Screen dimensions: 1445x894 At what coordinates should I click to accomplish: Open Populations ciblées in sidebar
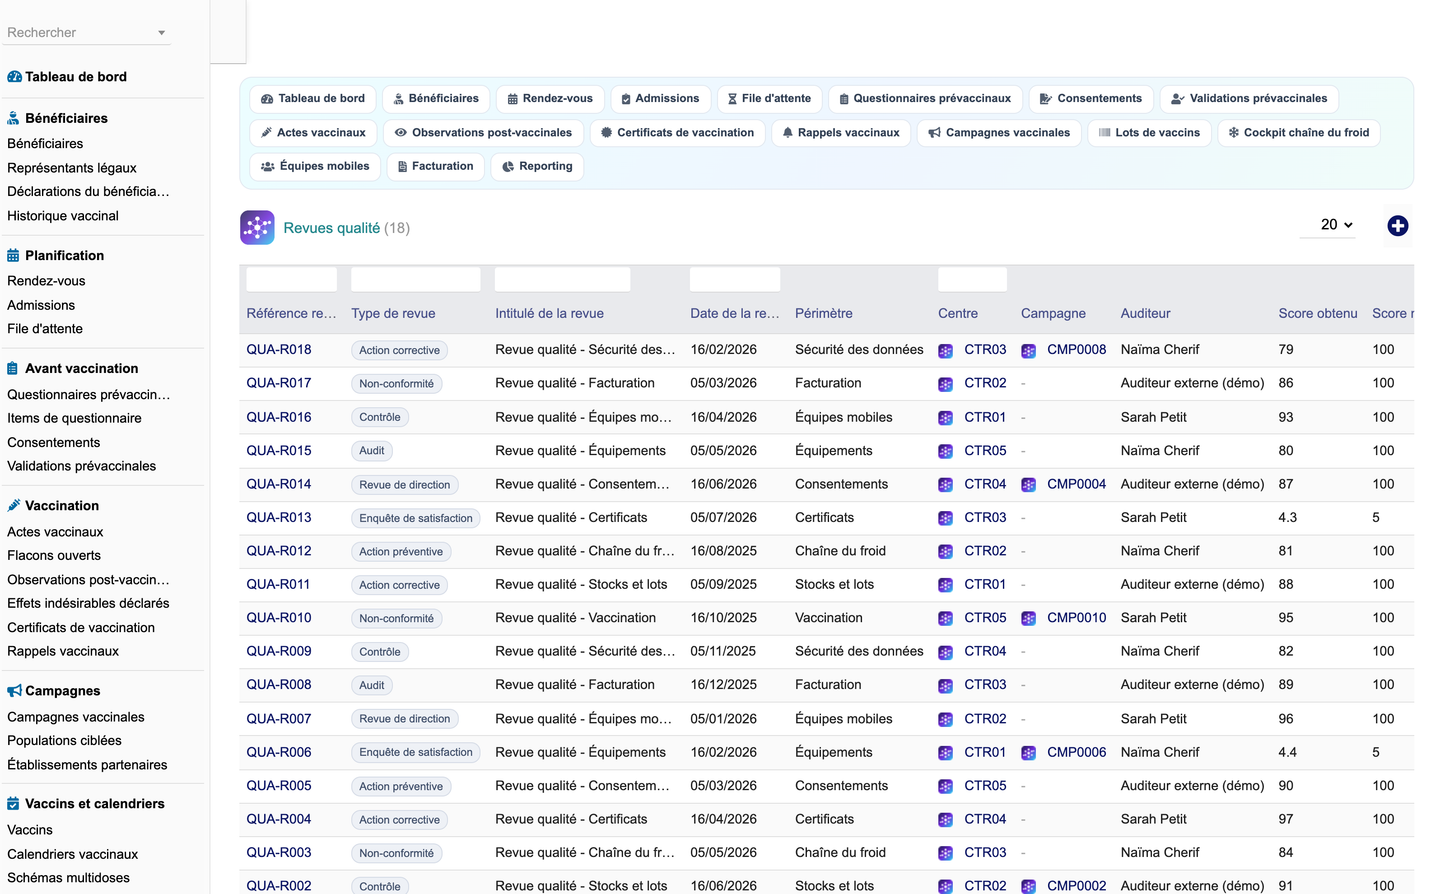point(64,741)
